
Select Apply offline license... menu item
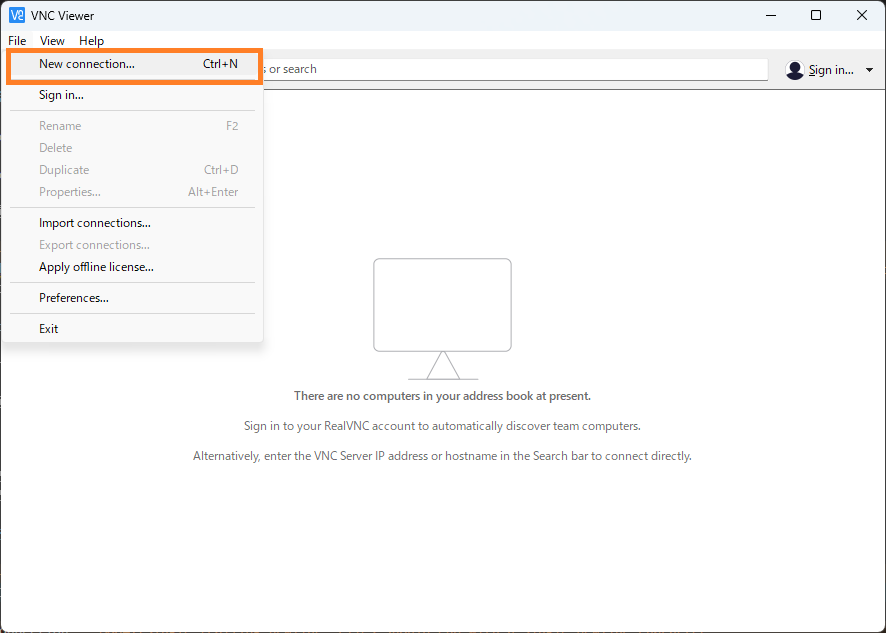point(133,267)
